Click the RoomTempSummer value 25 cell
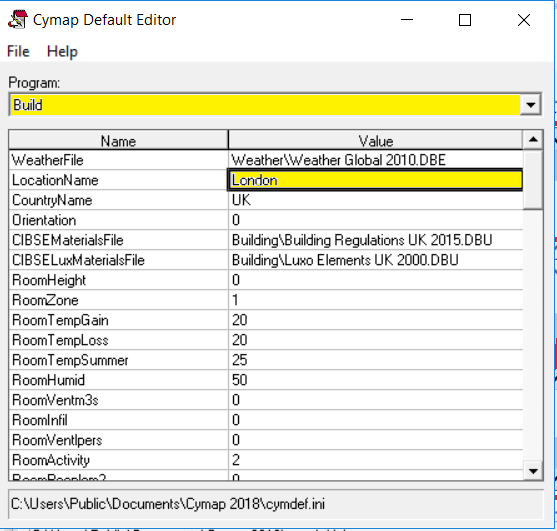The image size is (557, 531). point(375,360)
